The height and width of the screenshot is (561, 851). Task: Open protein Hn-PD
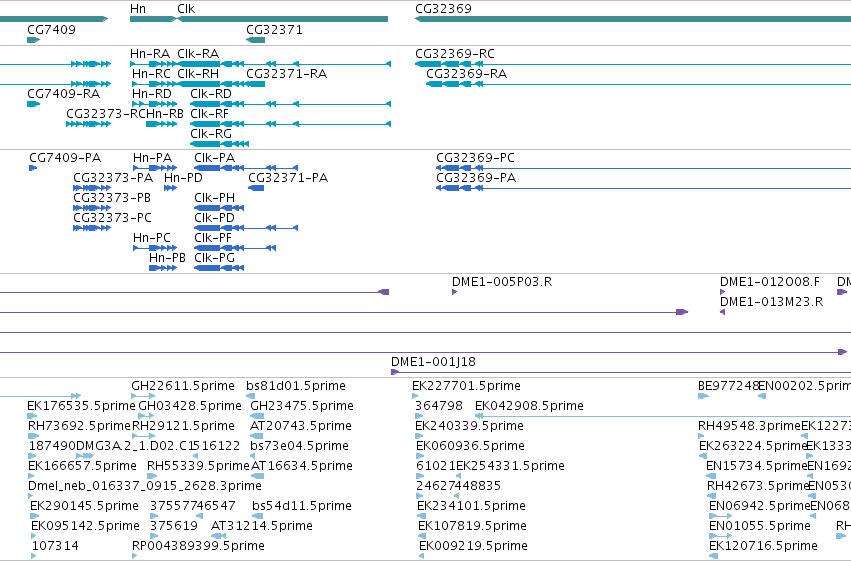[x=183, y=178]
